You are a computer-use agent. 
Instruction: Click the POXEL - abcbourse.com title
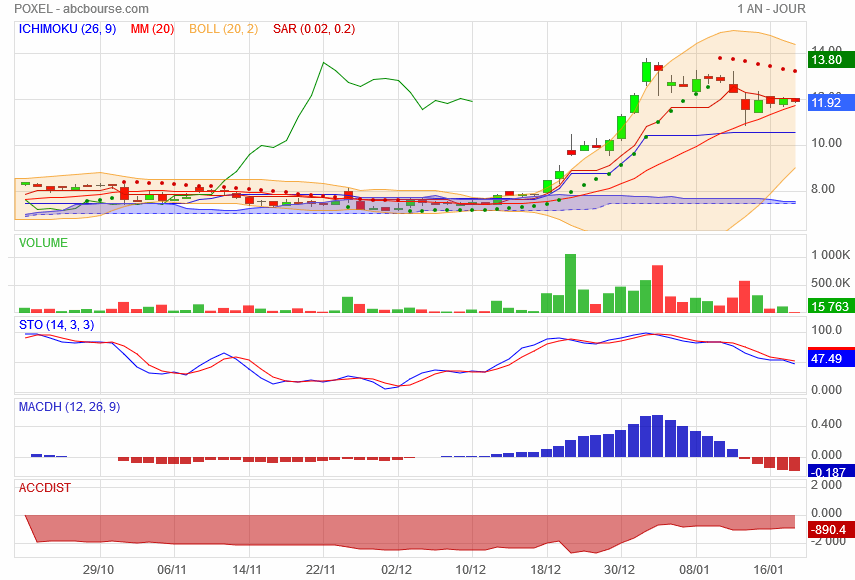tap(81, 9)
